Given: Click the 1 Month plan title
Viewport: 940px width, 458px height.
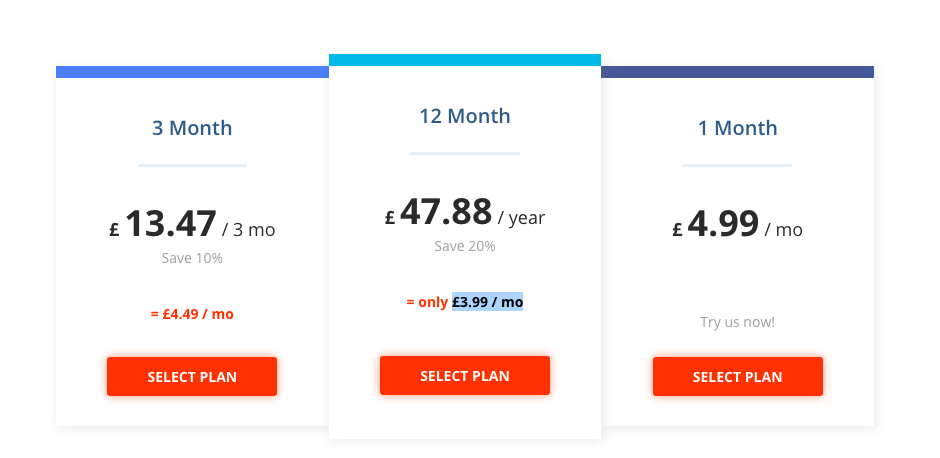Looking at the screenshot, I should [737, 128].
